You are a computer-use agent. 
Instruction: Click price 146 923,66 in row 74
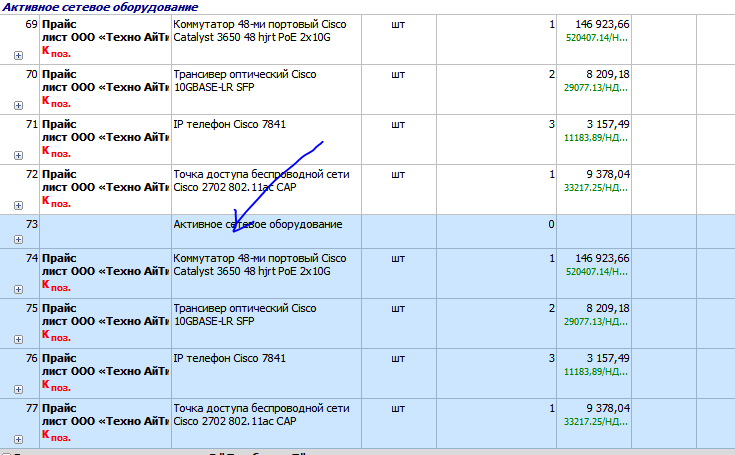coord(602,258)
